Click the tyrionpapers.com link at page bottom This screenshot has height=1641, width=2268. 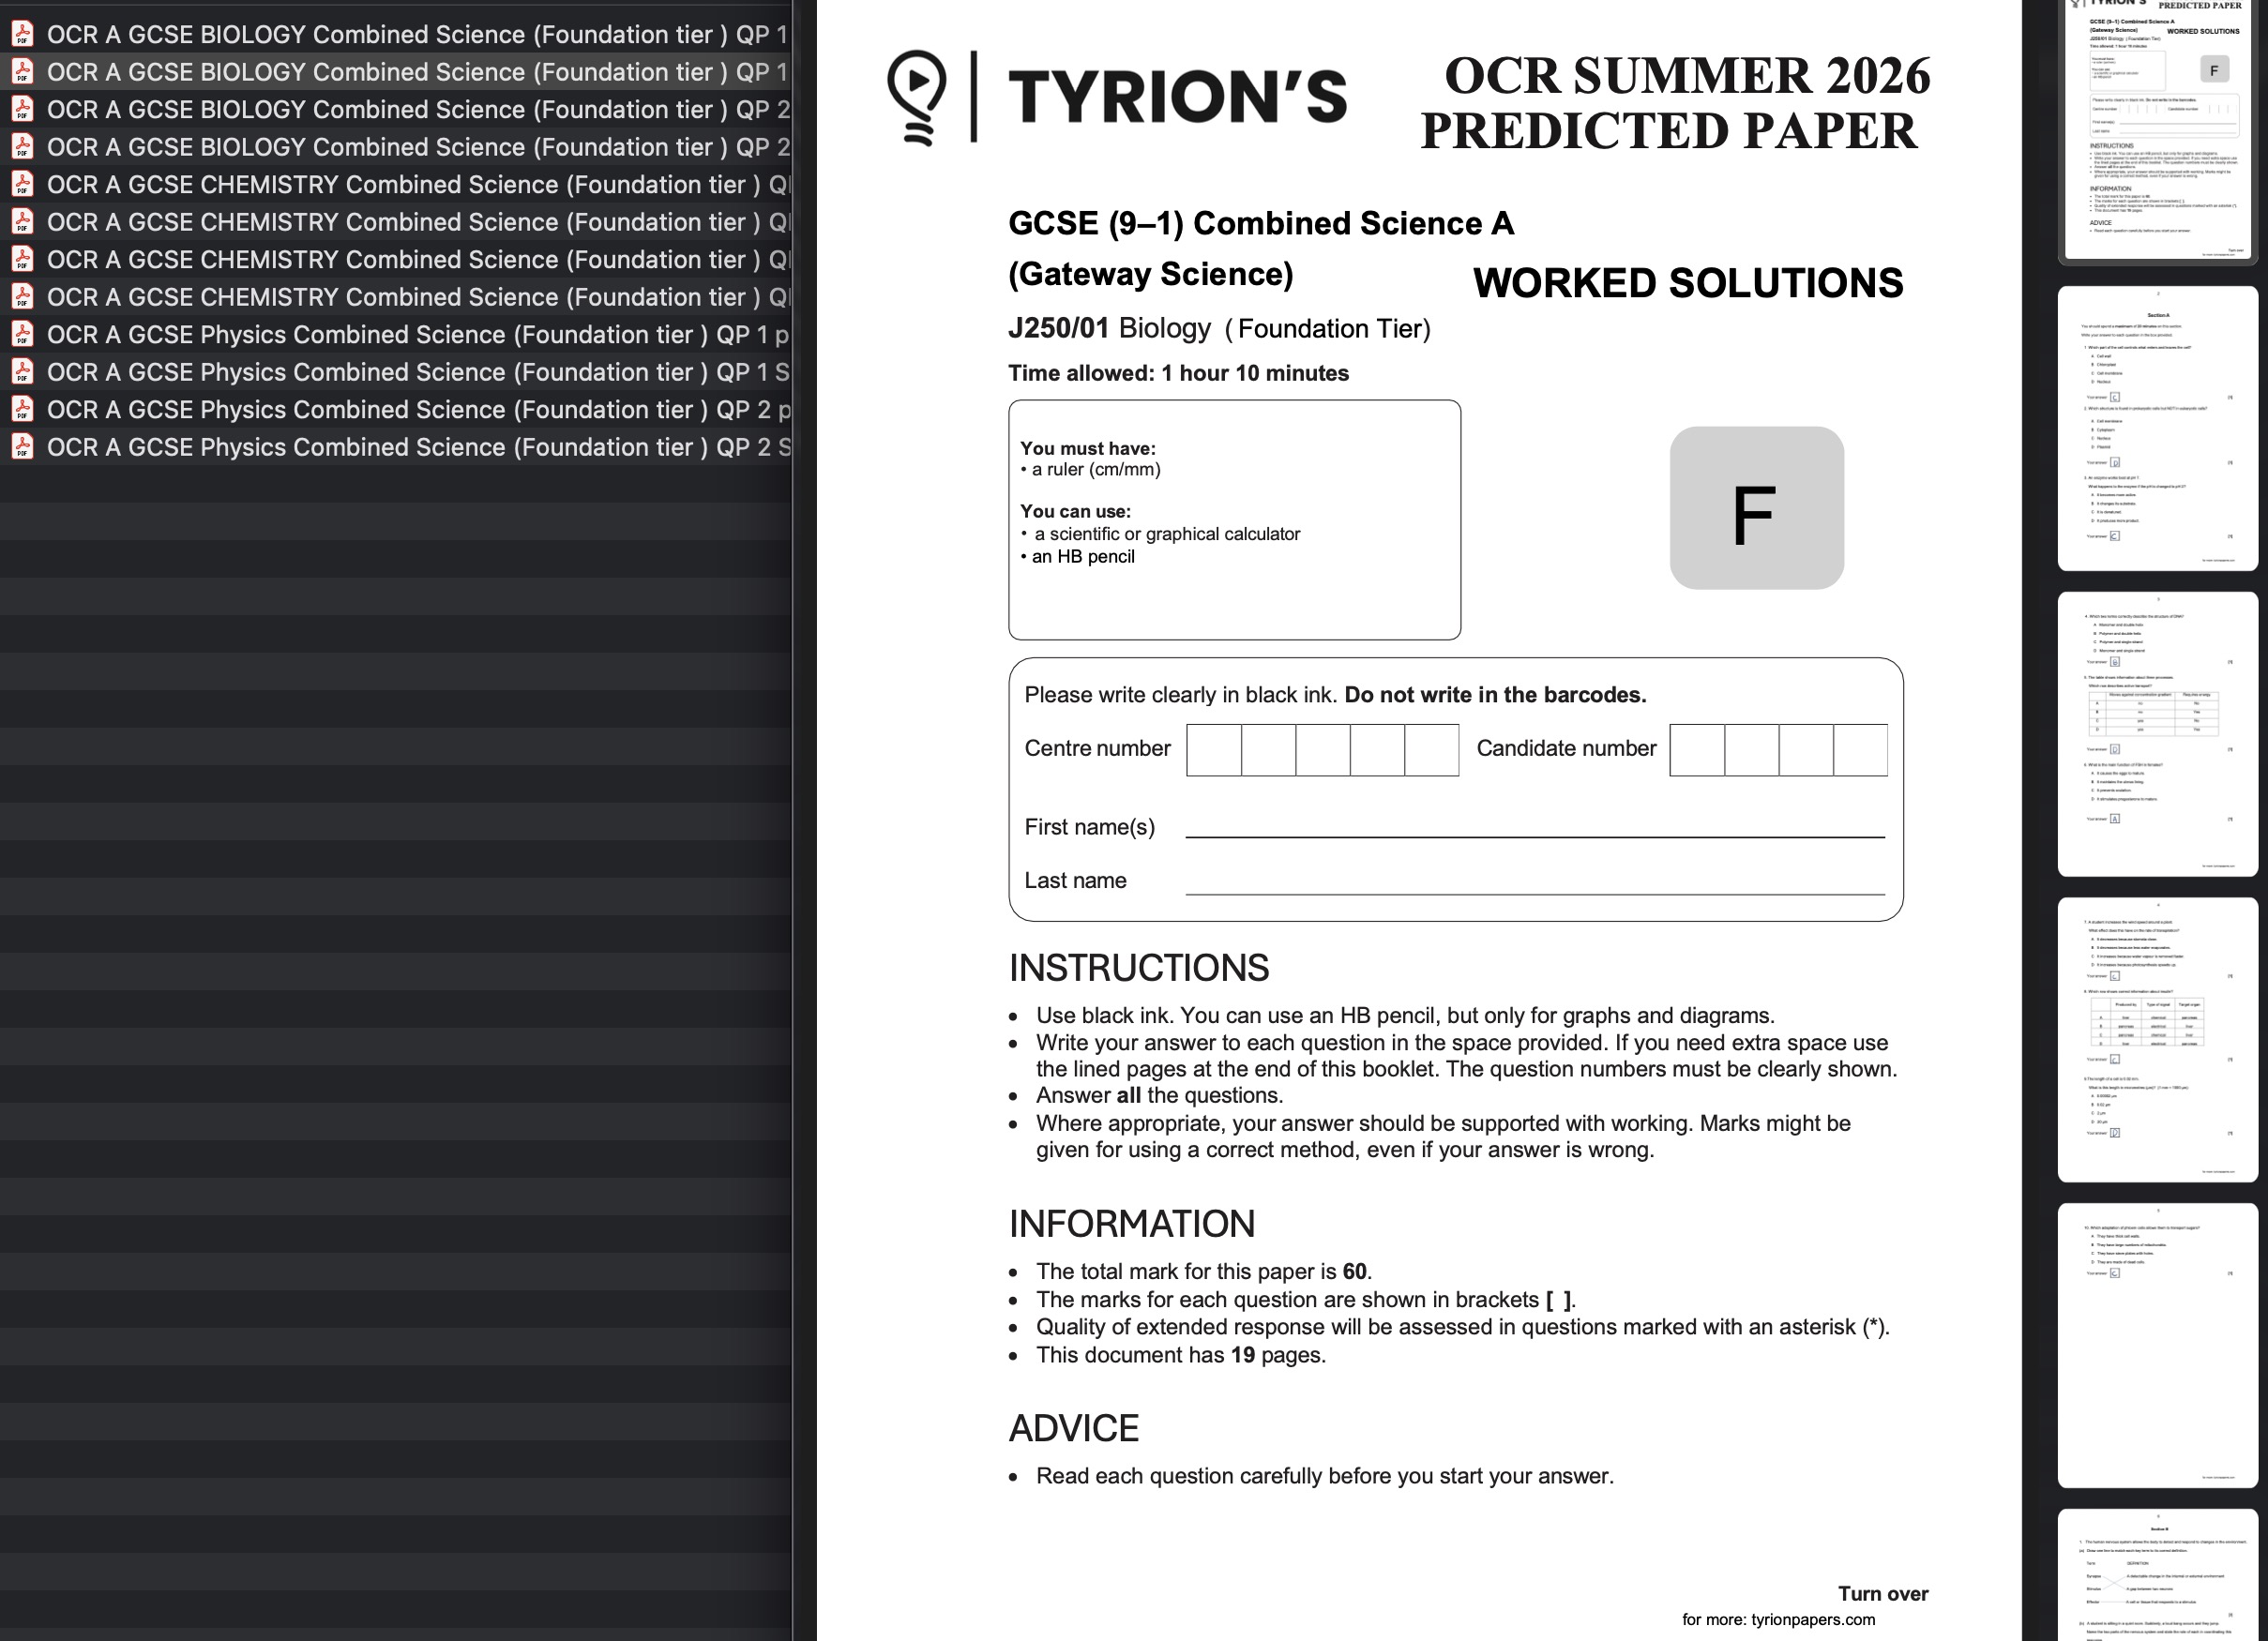click(1812, 1619)
